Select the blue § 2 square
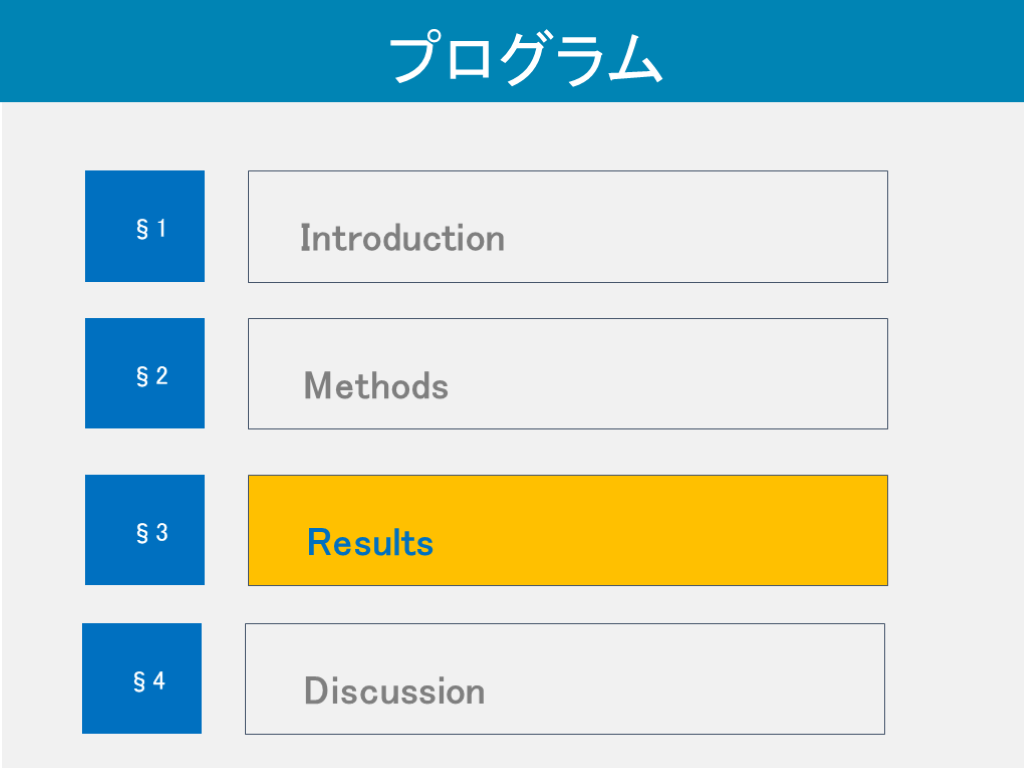The image size is (1024, 768). [145, 373]
